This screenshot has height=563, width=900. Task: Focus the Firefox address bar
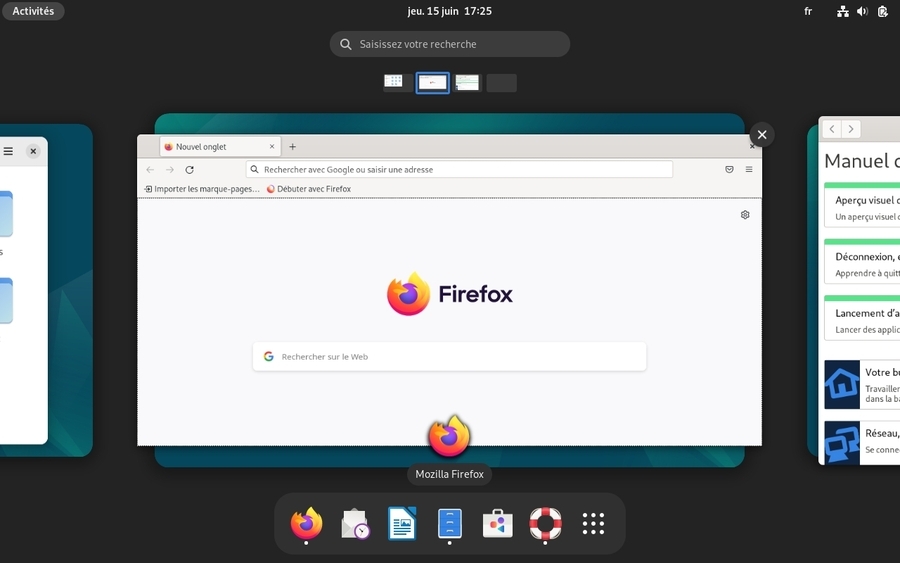click(x=459, y=169)
